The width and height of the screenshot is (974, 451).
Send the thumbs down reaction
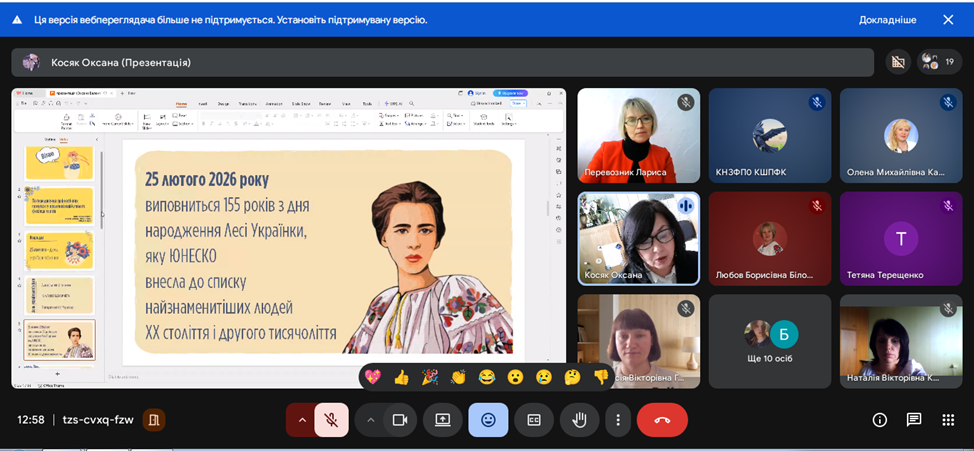601,377
